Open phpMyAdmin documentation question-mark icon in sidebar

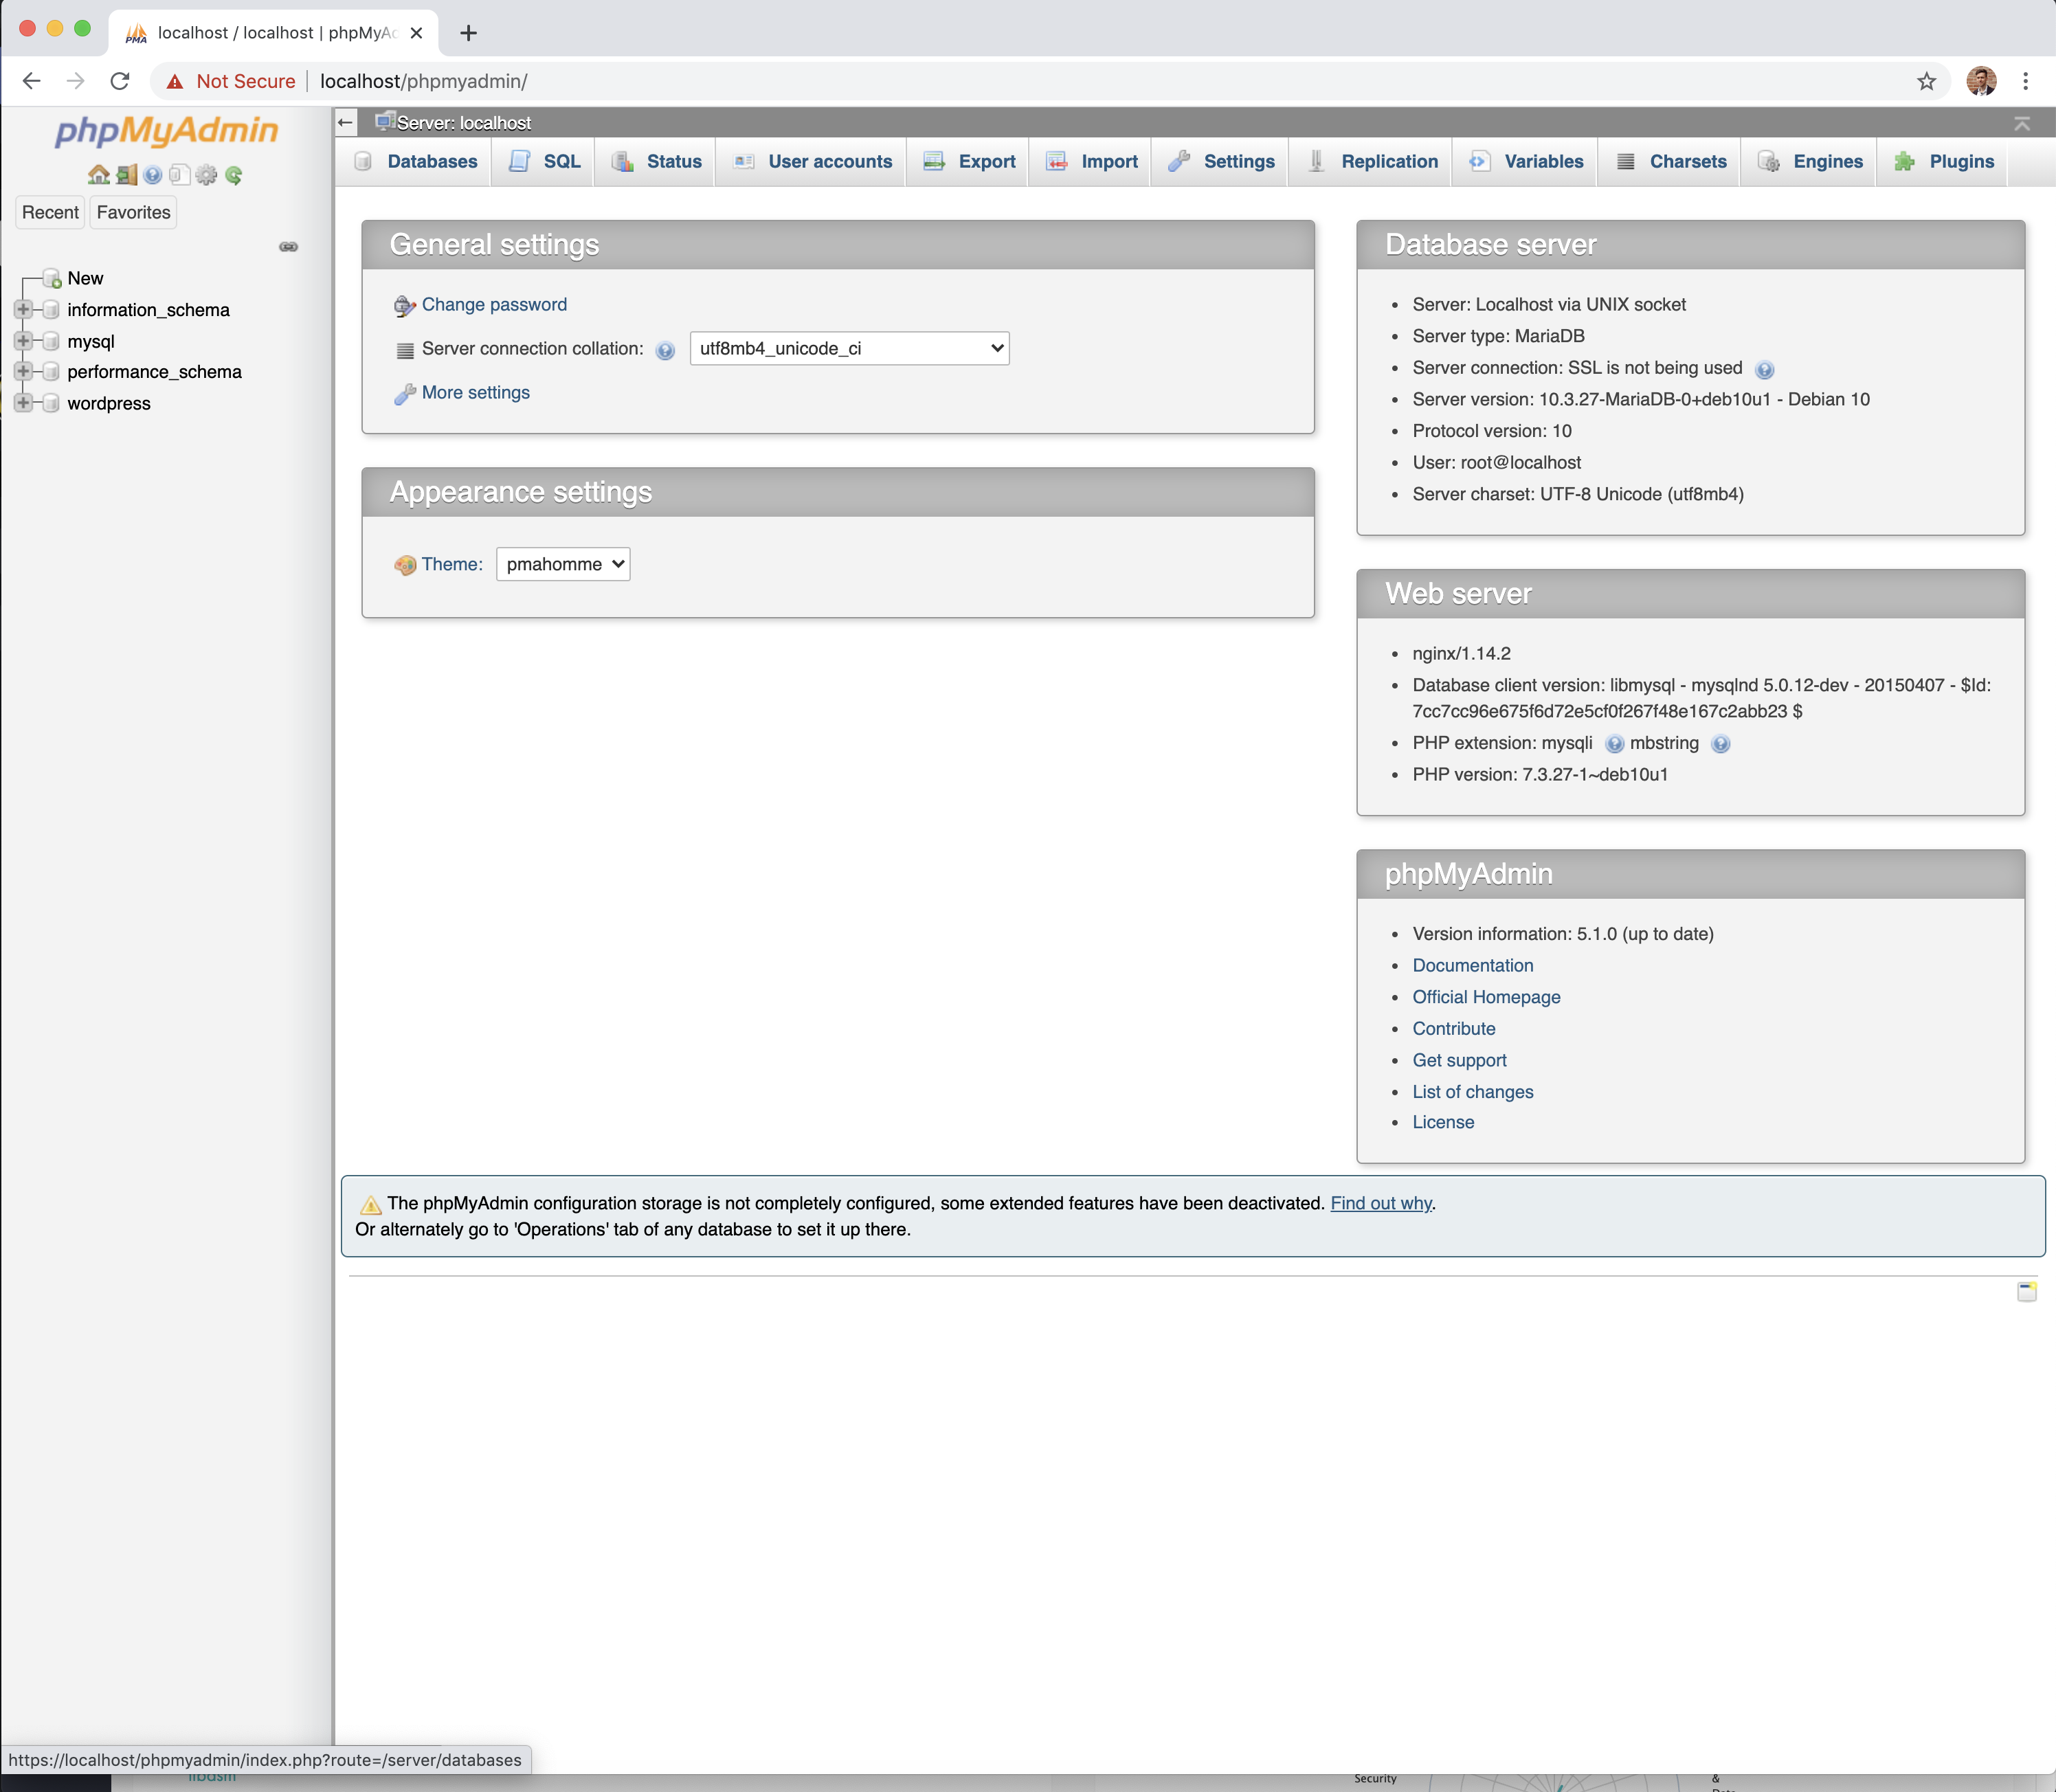(x=152, y=175)
